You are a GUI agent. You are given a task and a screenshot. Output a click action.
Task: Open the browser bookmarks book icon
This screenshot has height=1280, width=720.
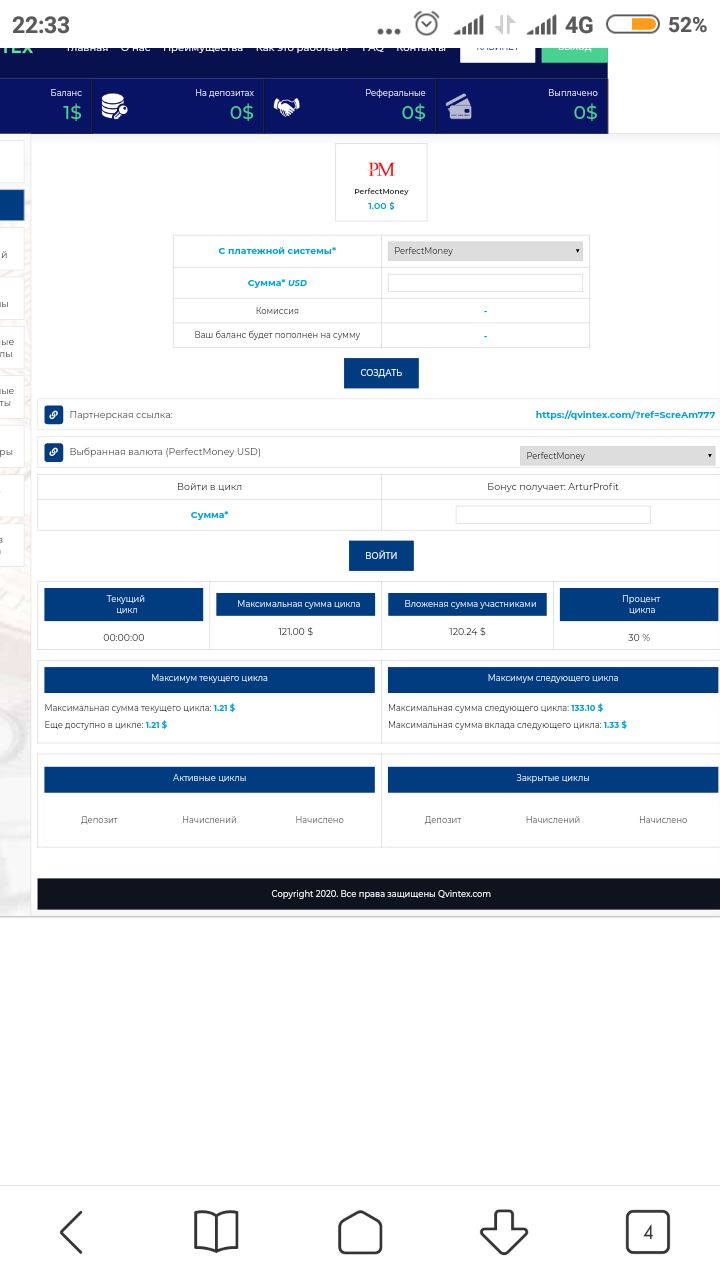tap(216, 1232)
